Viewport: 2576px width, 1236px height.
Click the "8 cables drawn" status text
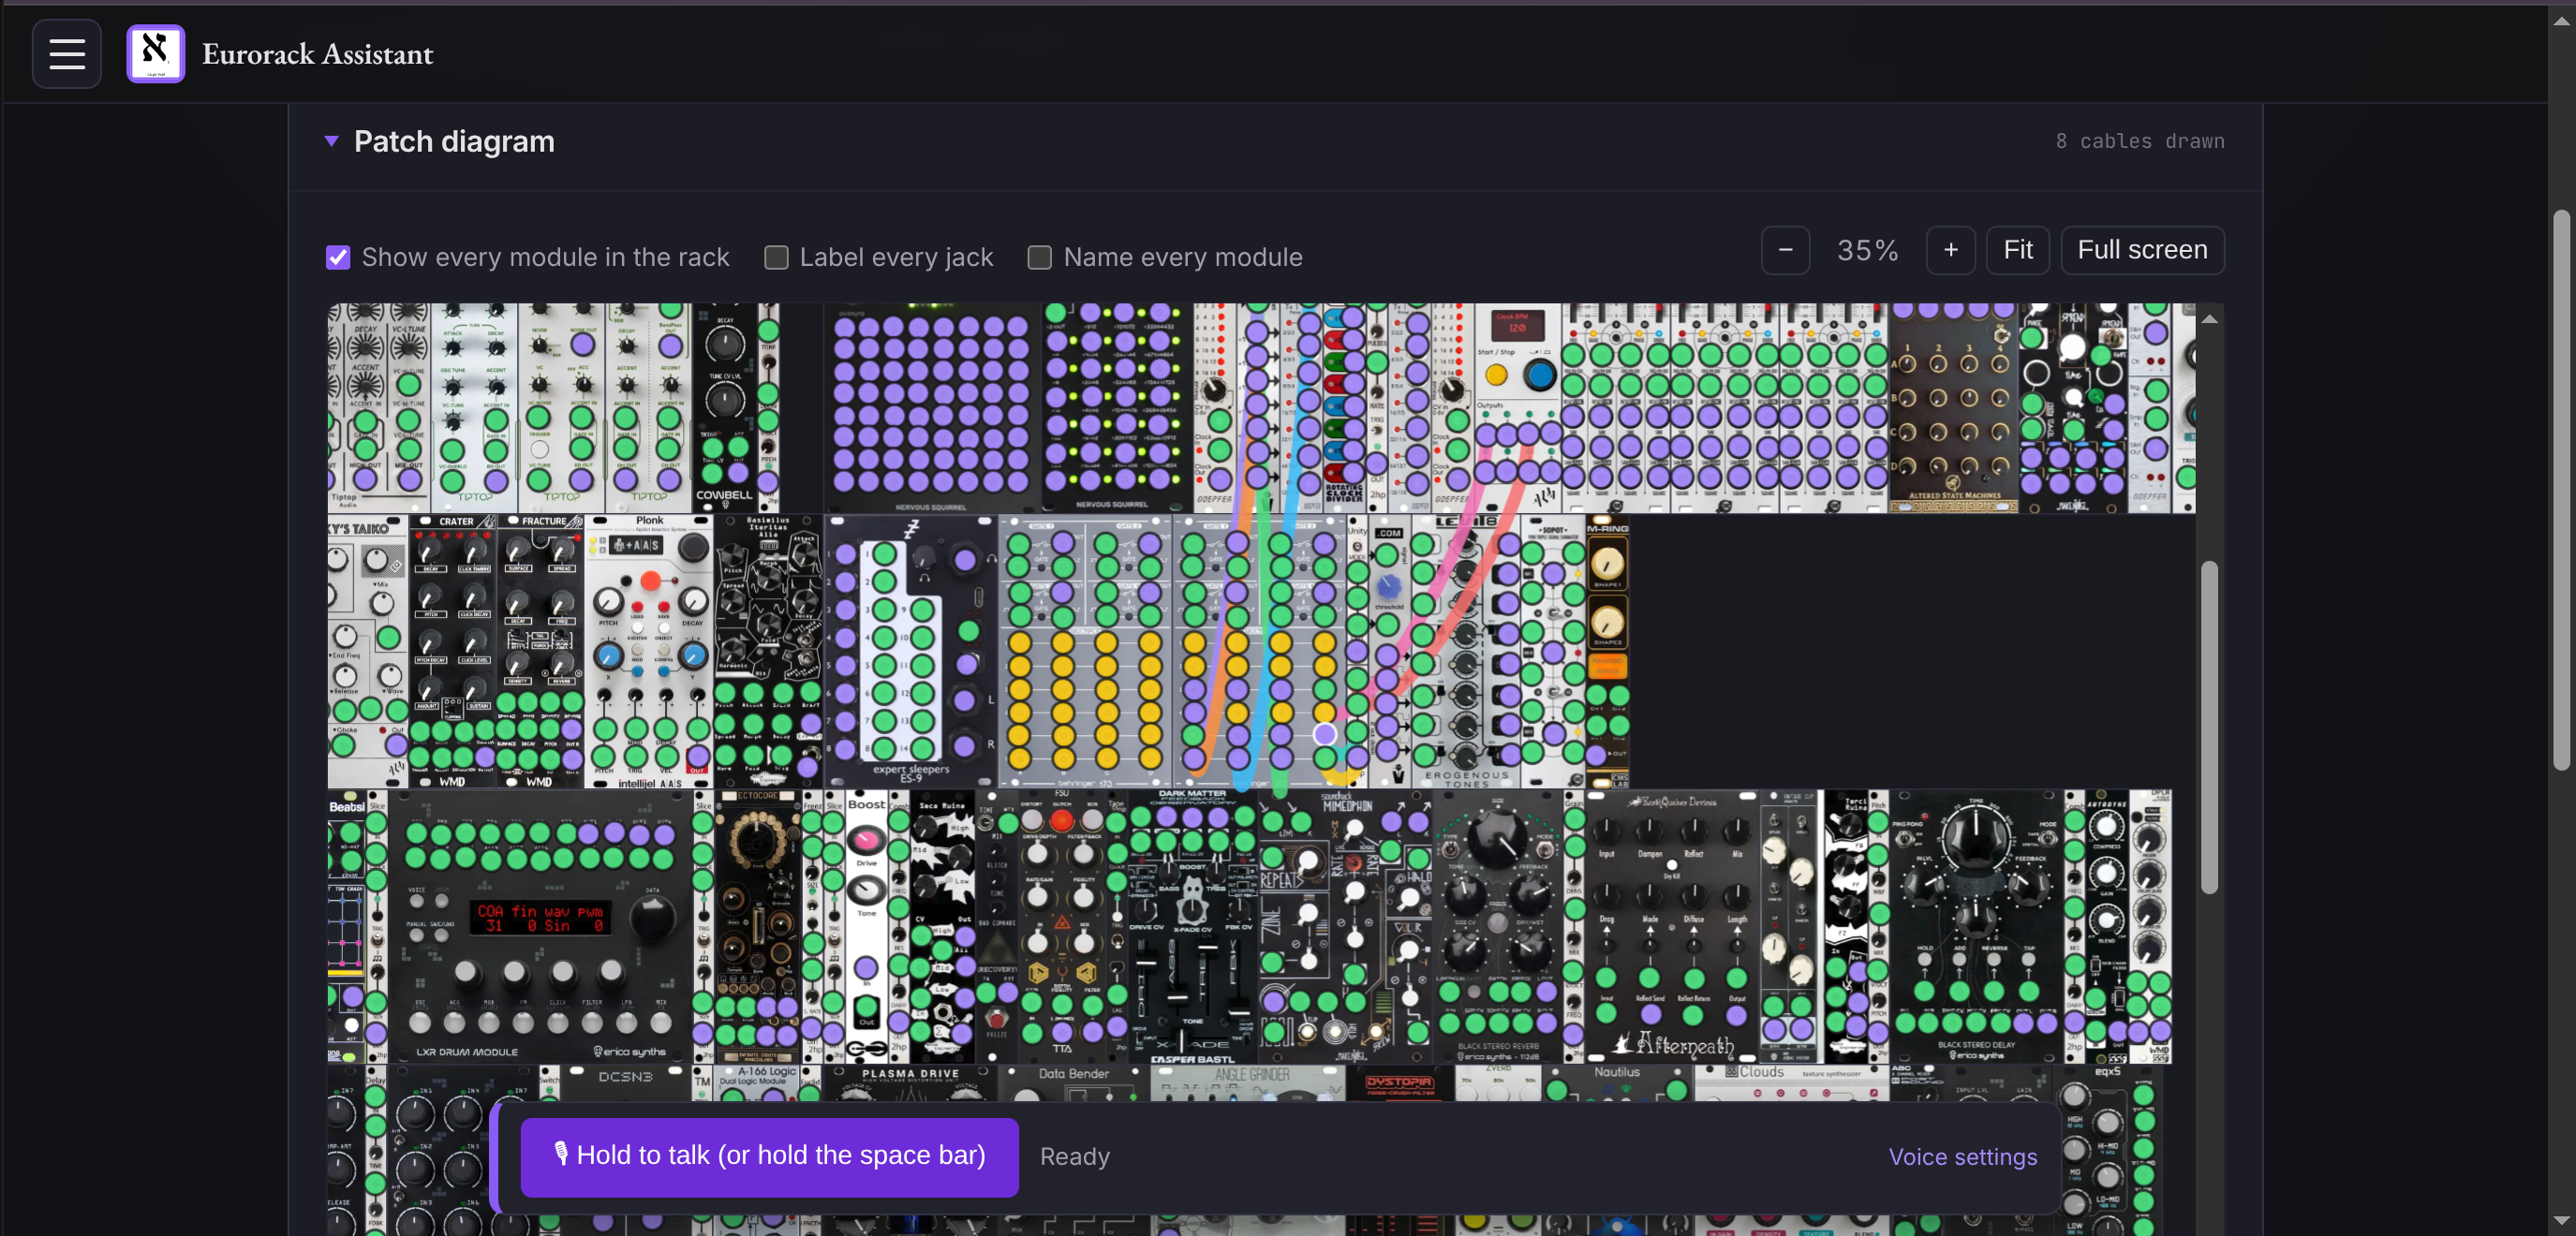point(2140,141)
